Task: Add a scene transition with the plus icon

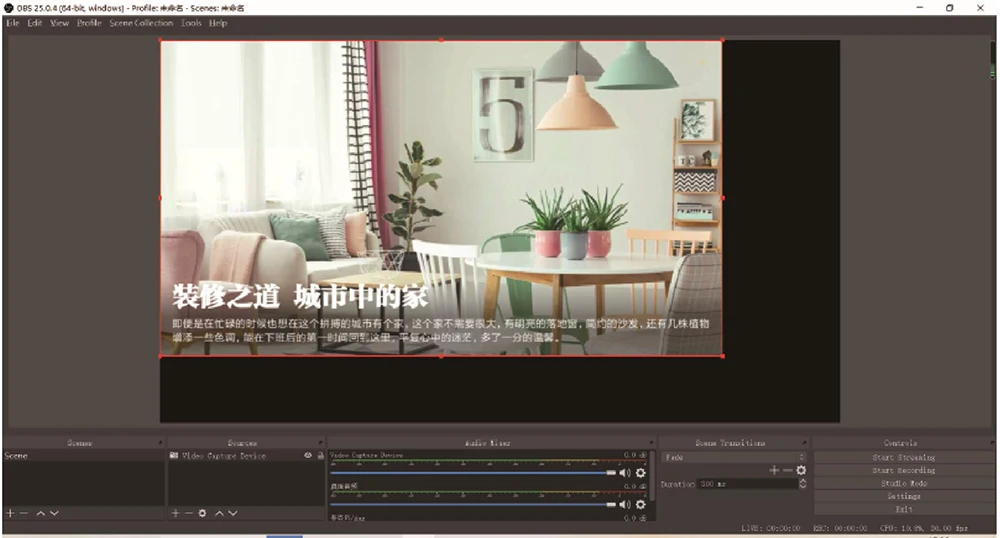Action: 773,470
